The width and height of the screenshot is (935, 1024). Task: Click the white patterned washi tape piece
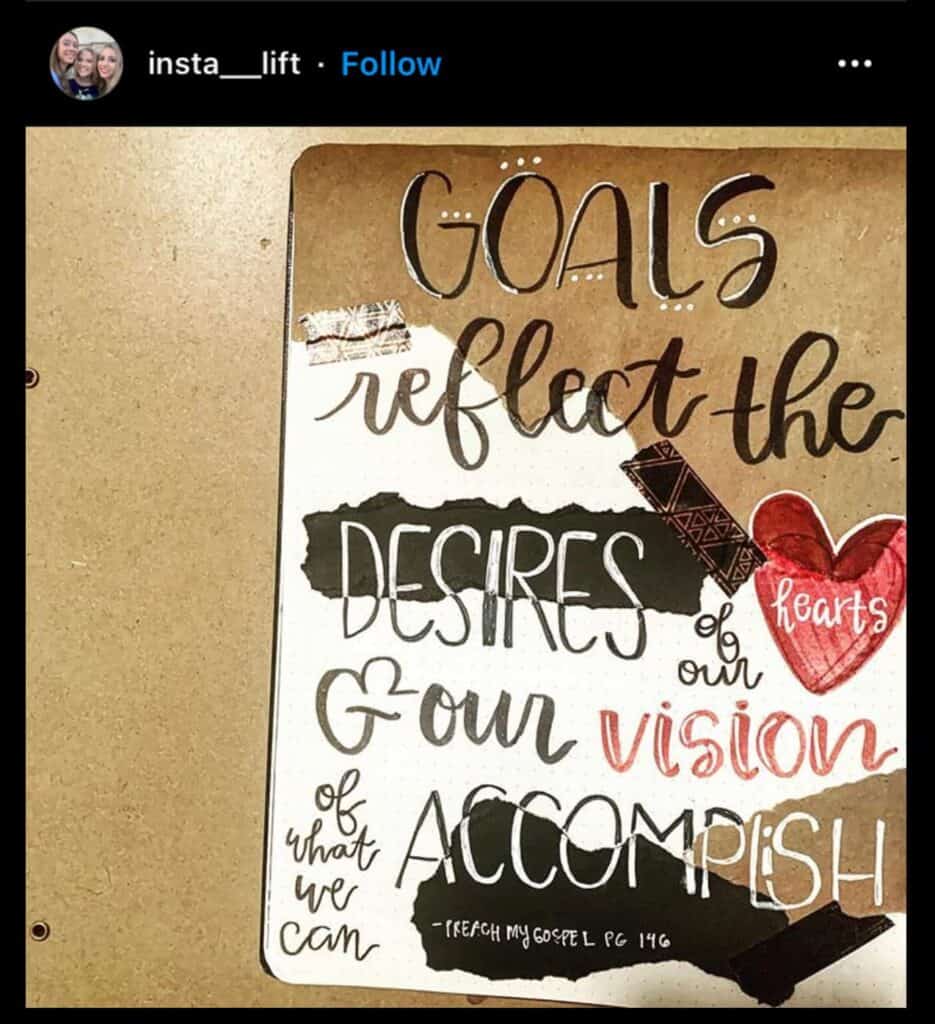click(x=355, y=332)
